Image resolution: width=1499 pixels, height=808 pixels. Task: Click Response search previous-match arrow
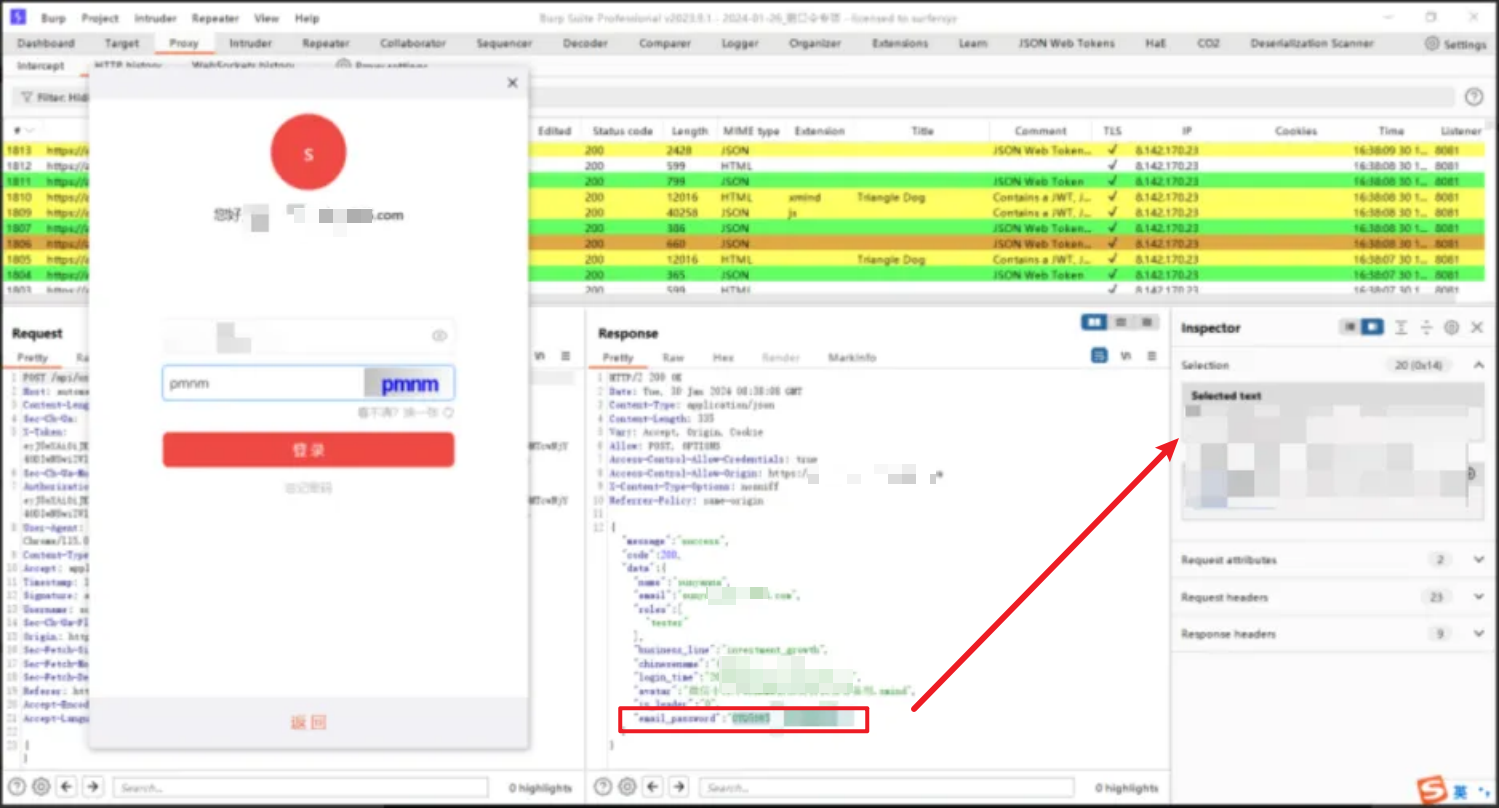tap(653, 787)
